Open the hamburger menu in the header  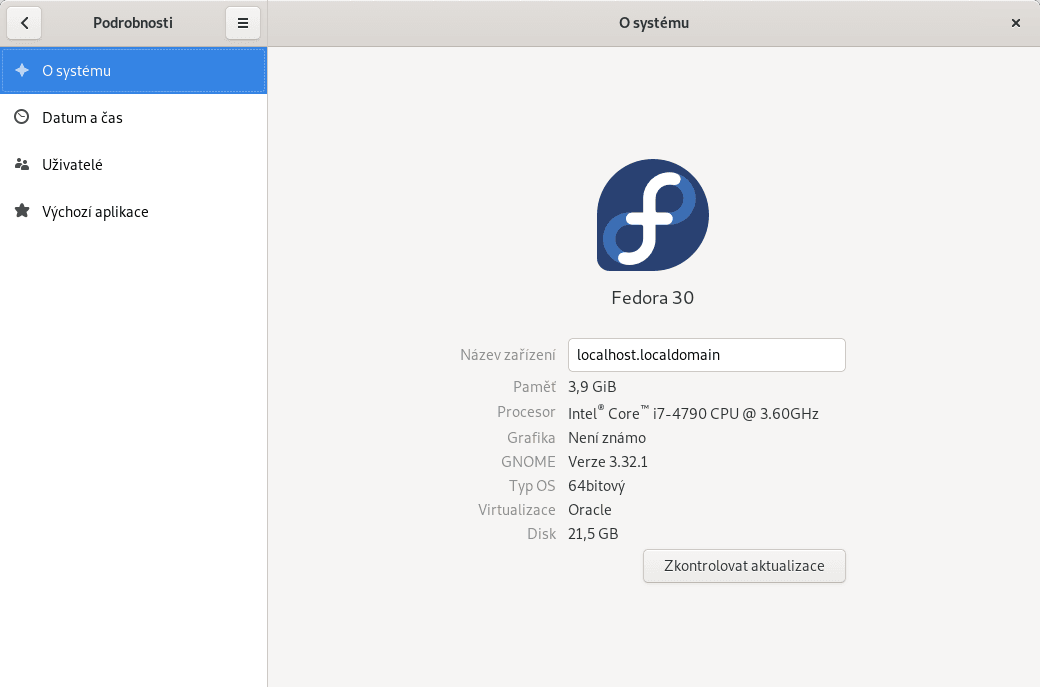243,22
